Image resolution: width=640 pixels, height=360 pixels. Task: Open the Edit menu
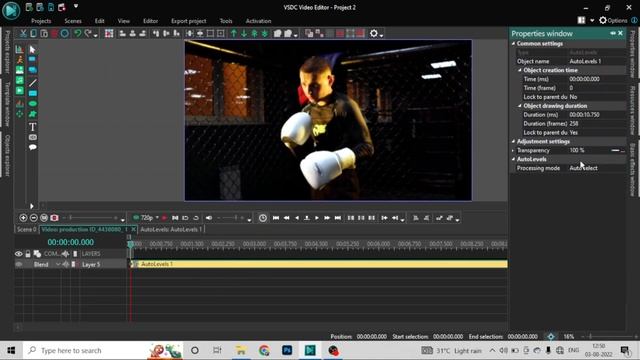coord(100,21)
